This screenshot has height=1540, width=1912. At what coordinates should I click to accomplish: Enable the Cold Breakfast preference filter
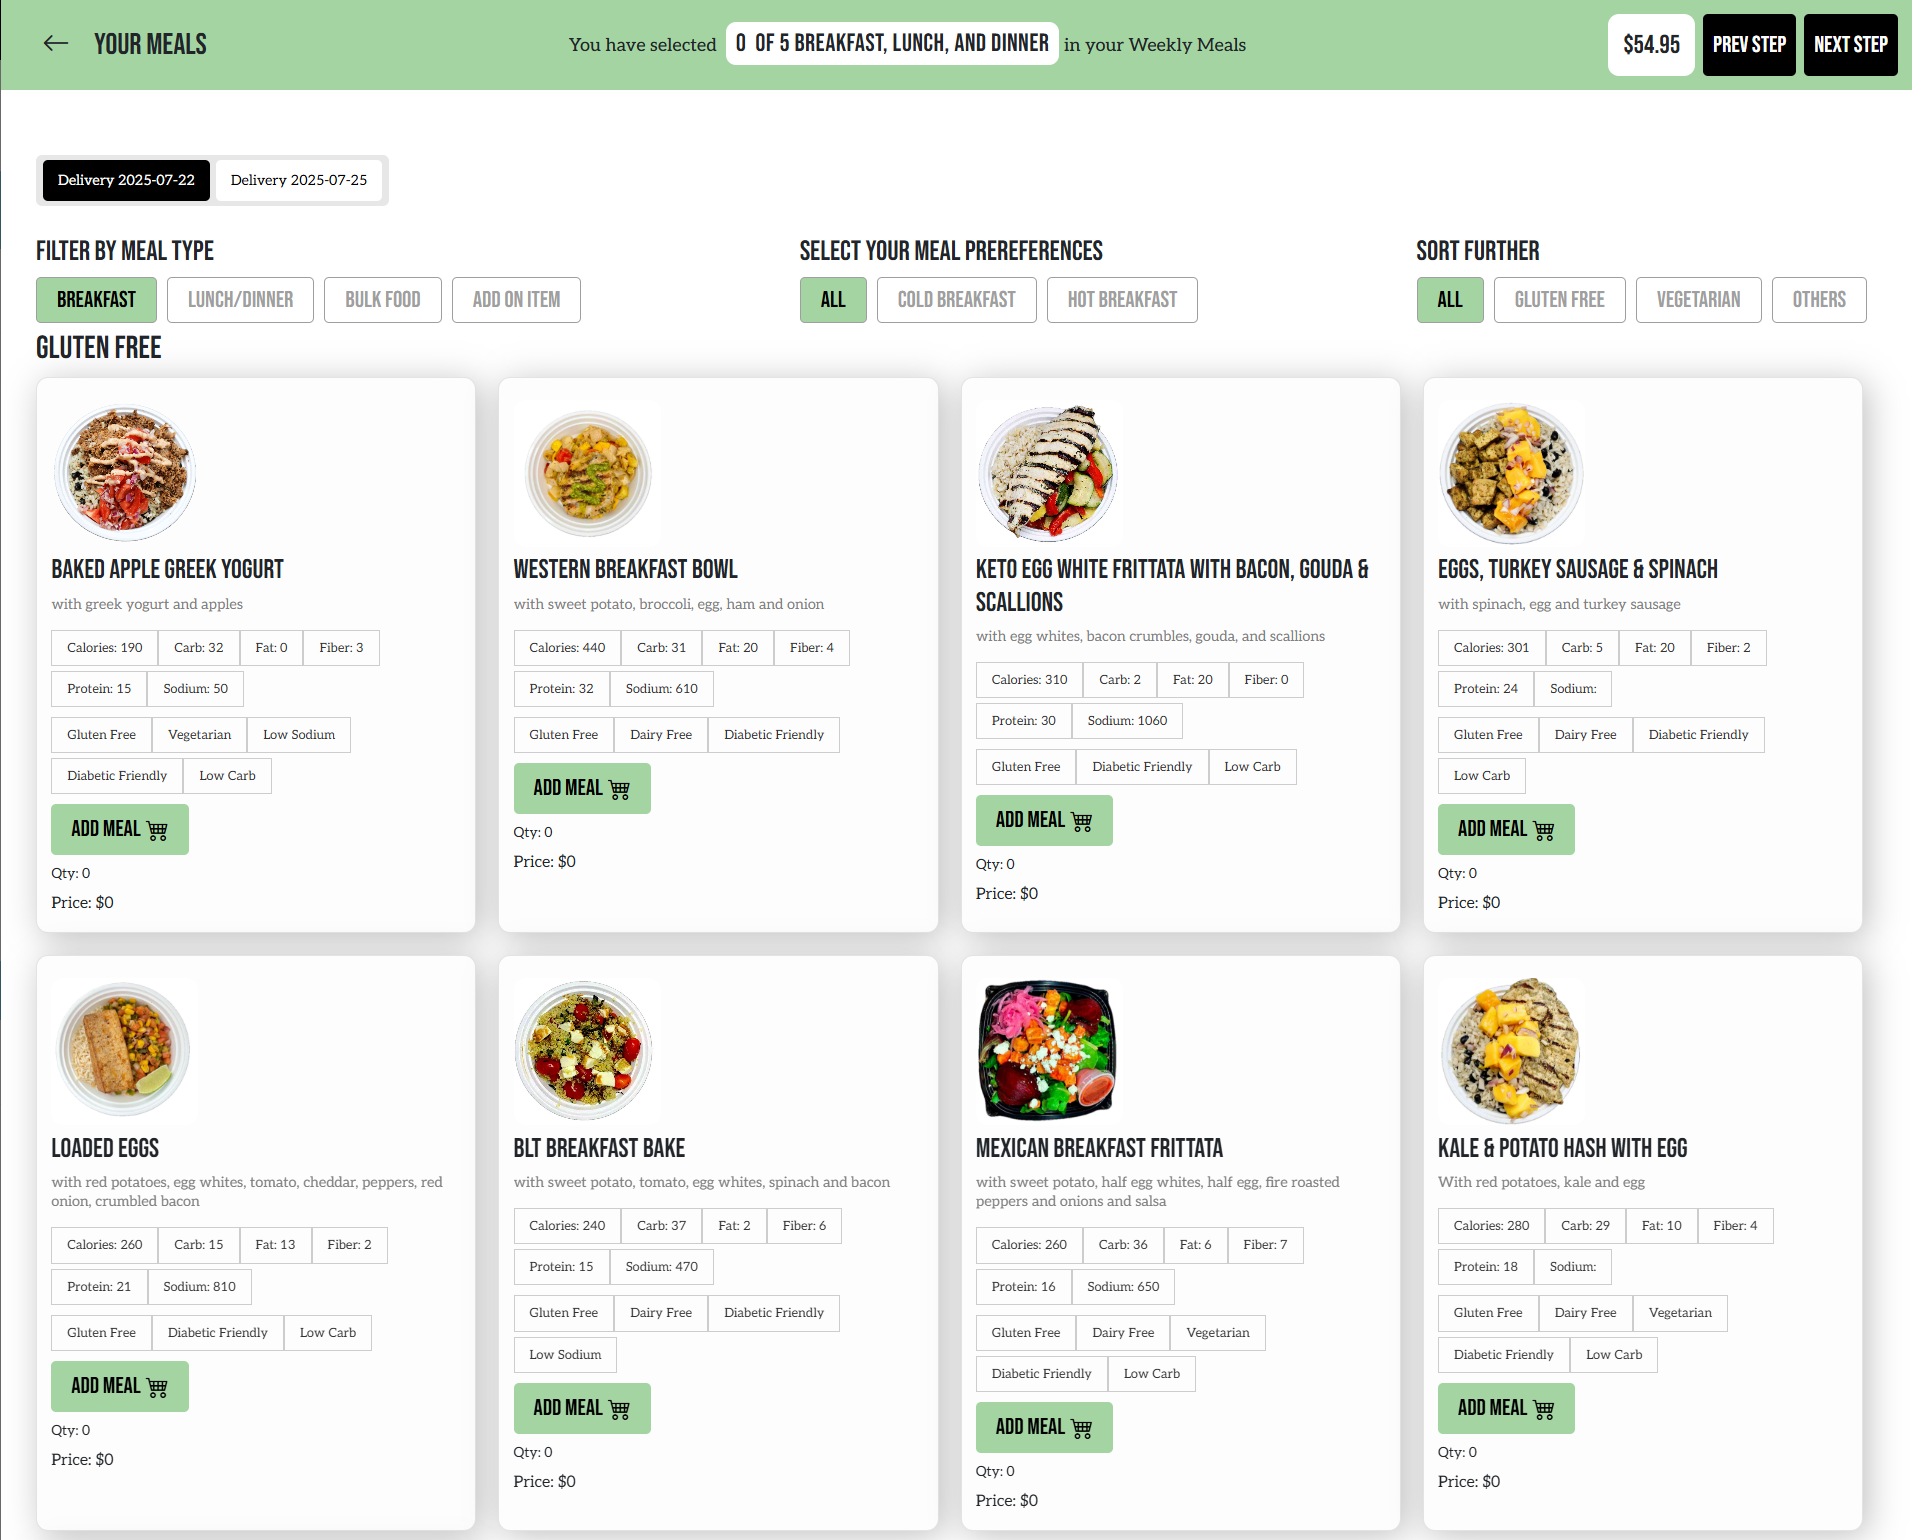[x=955, y=300]
